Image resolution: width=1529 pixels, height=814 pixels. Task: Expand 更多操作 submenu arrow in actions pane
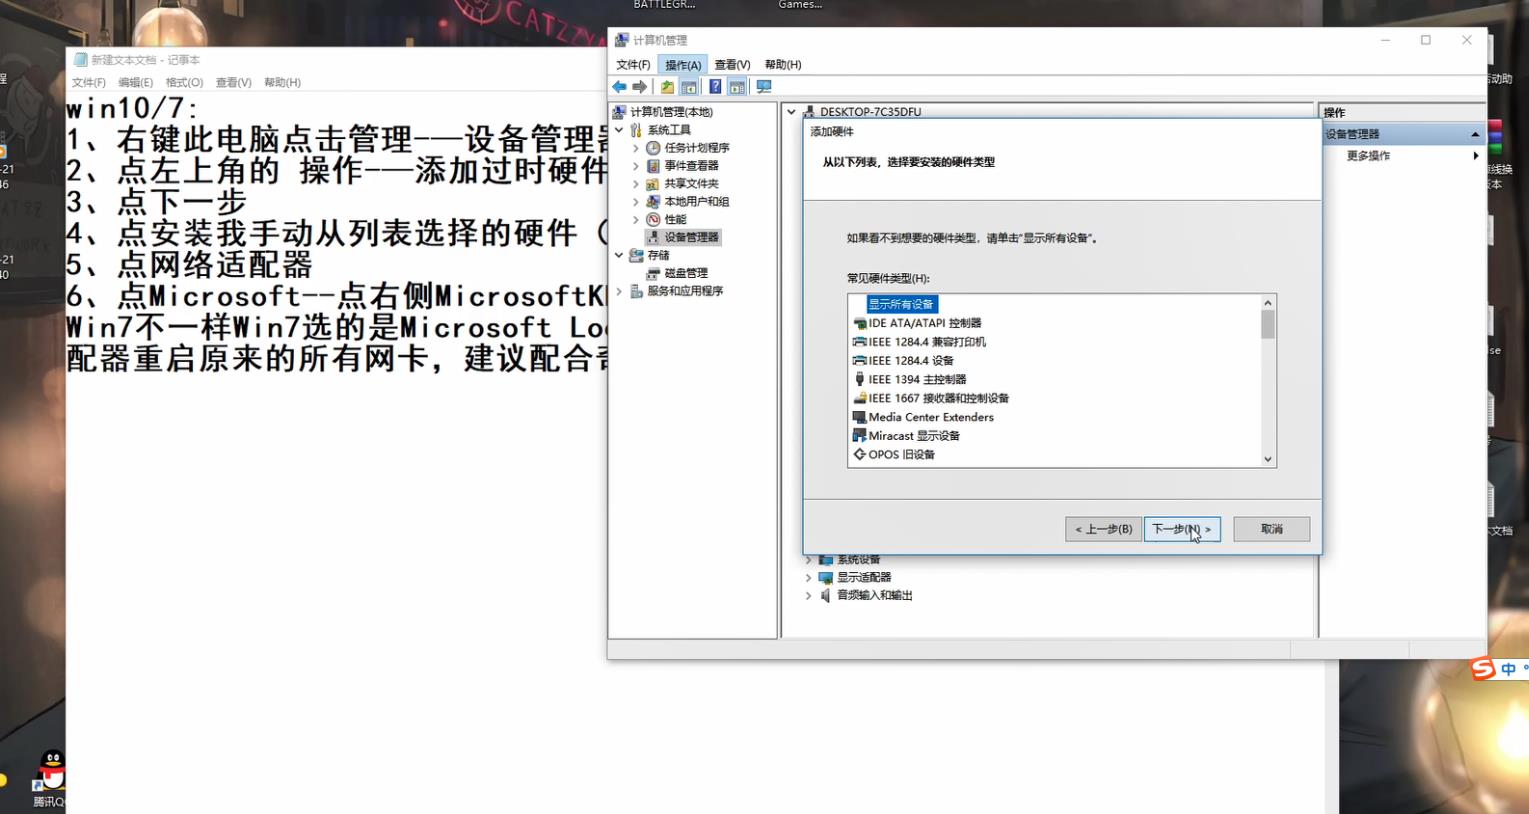coord(1475,156)
